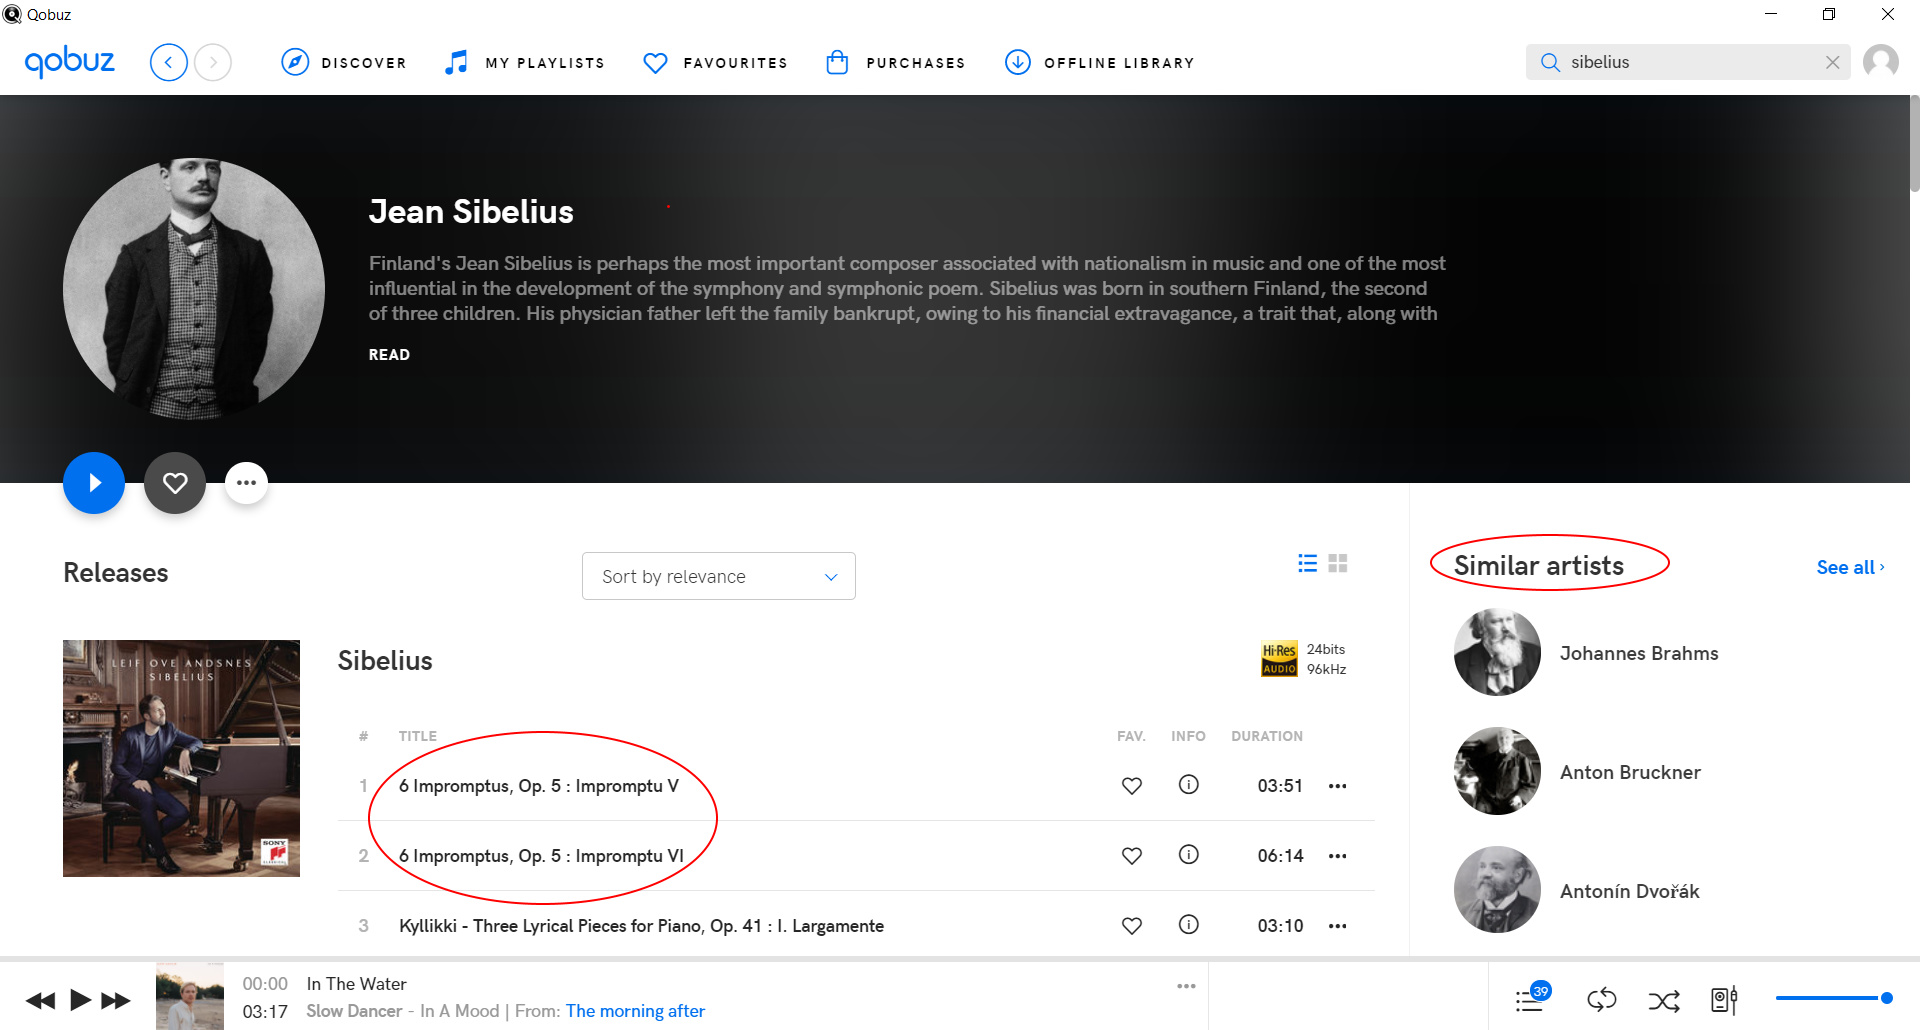Image resolution: width=1920 pixels, height=1030 pixels.
Task: Toggle repeat mode in the player bar
Action: pos(1601,999)
